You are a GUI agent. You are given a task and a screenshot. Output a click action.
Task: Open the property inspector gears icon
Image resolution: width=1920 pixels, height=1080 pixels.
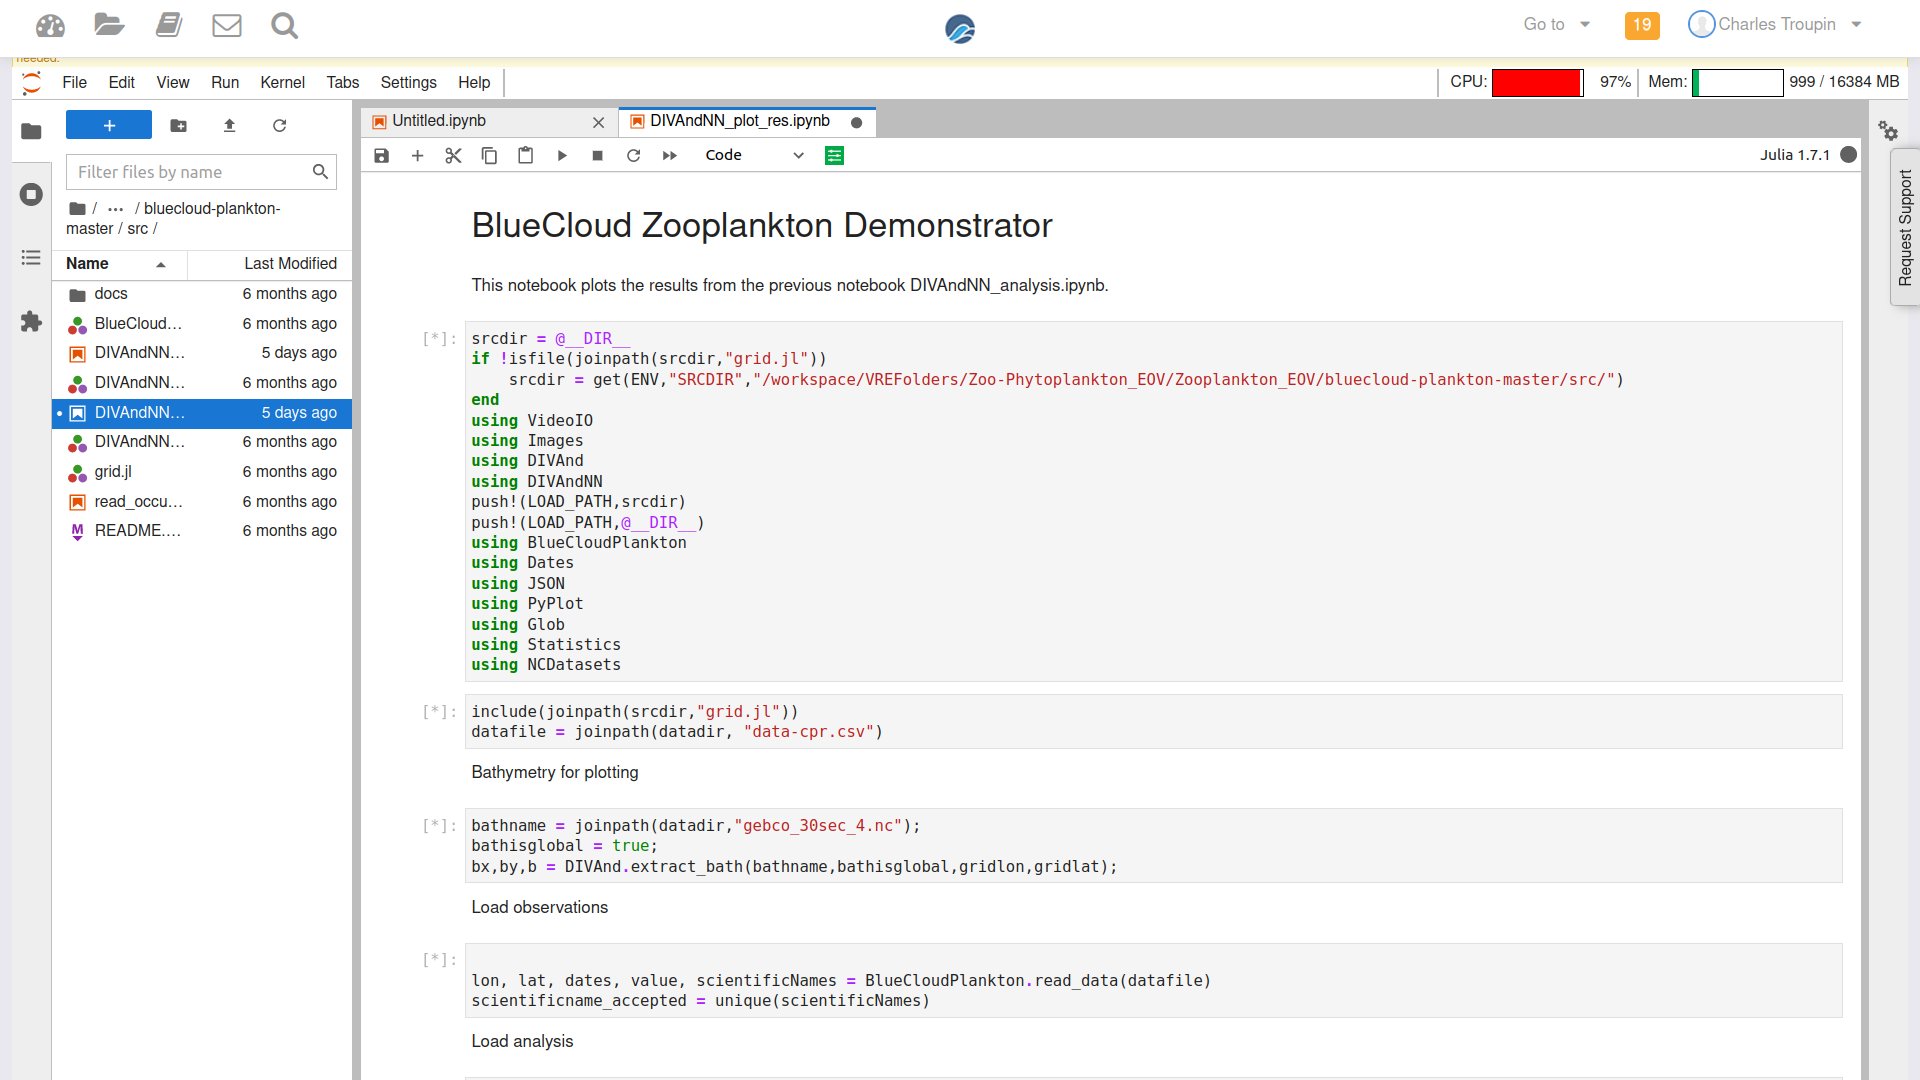tap(1888, 130)
